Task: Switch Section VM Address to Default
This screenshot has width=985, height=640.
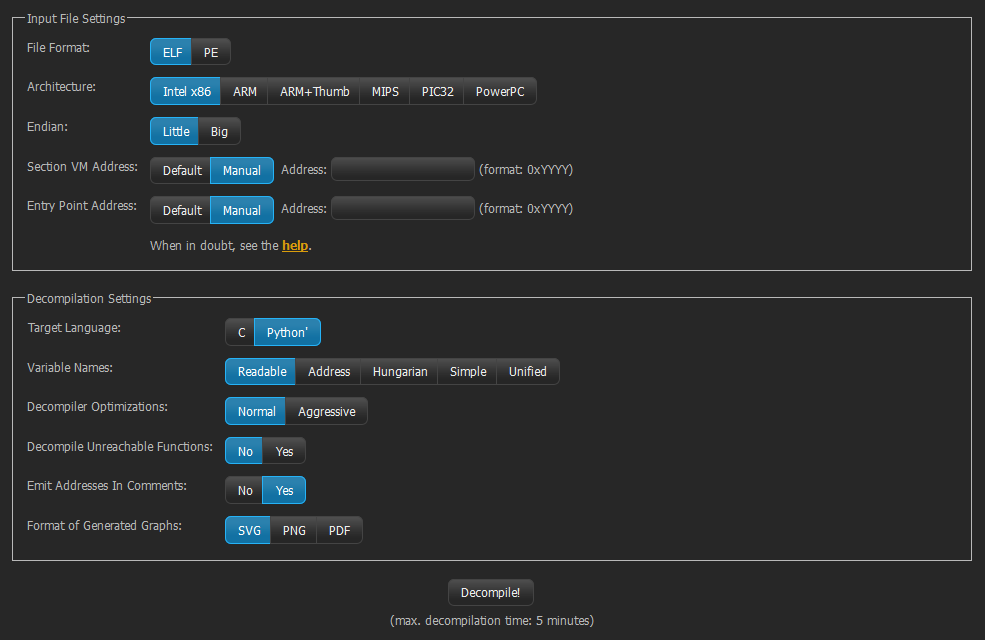Action: [x=182, y=171]
